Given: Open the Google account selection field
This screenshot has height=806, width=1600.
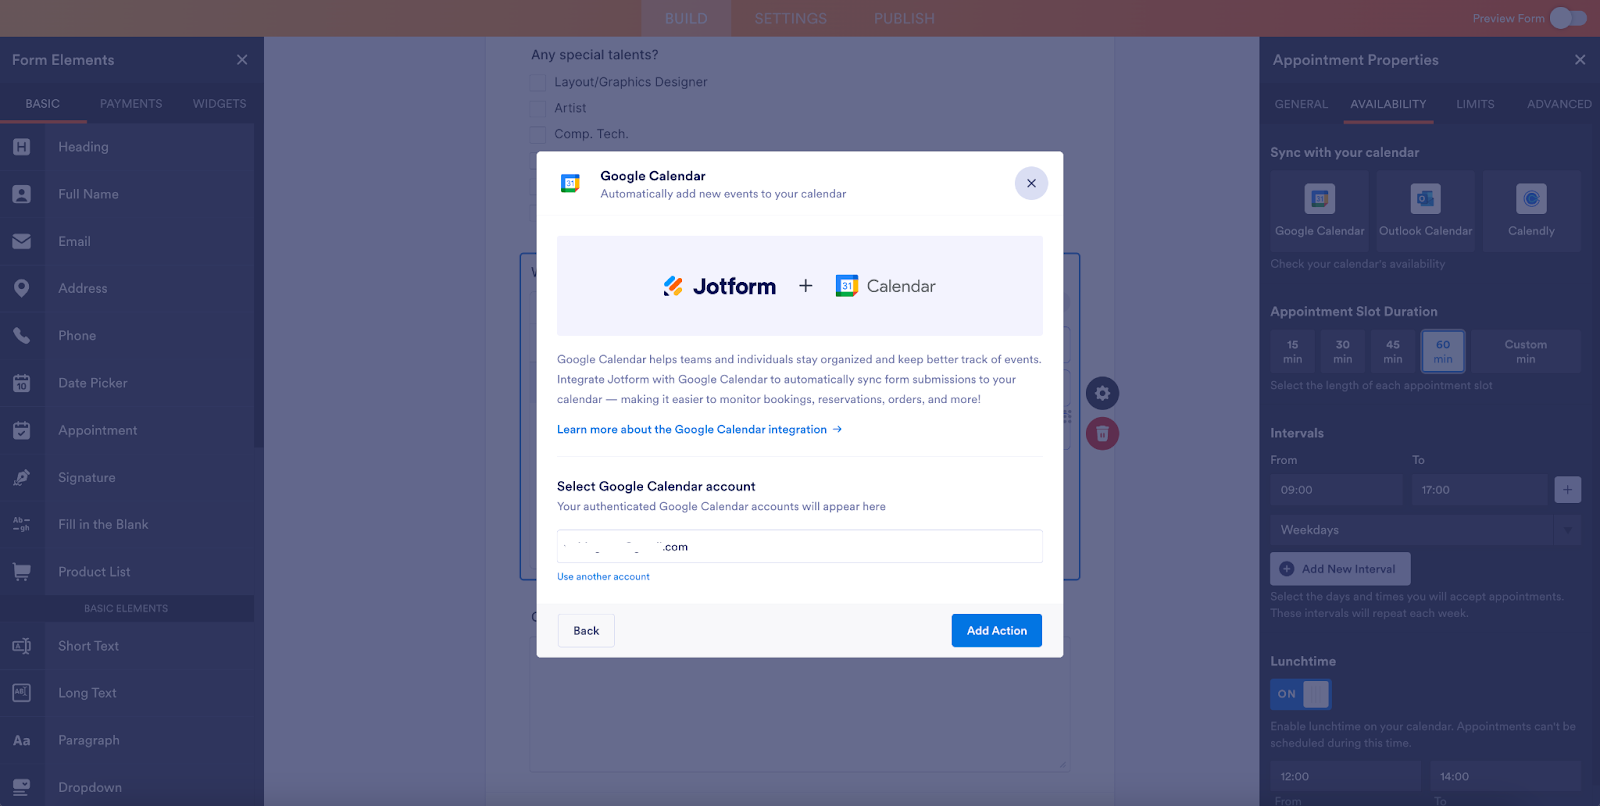Looking at the screenshot, I should (800, 546).
